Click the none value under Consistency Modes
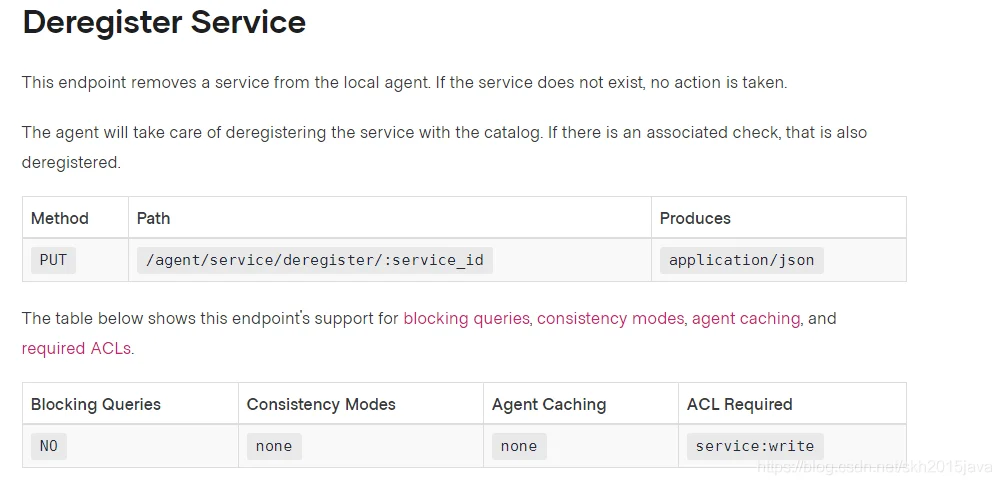The height and width of the screenshot is (485, 1002). click(x=274, y=446)
